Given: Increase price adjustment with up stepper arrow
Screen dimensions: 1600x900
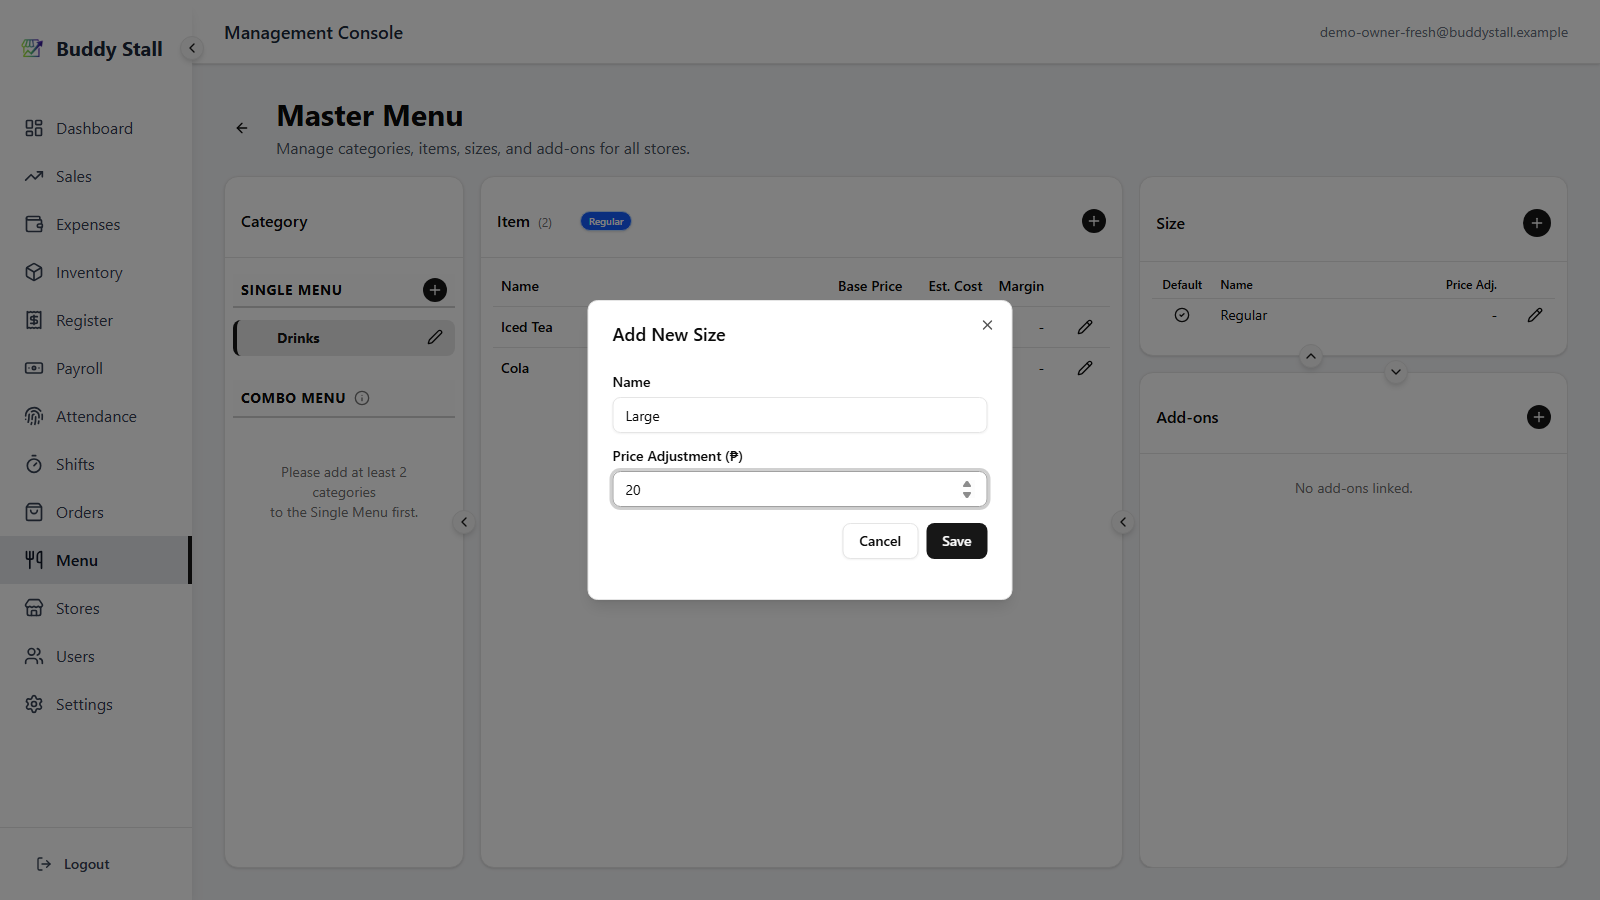Looking at the screenshot, I should [x=967, y=484].
